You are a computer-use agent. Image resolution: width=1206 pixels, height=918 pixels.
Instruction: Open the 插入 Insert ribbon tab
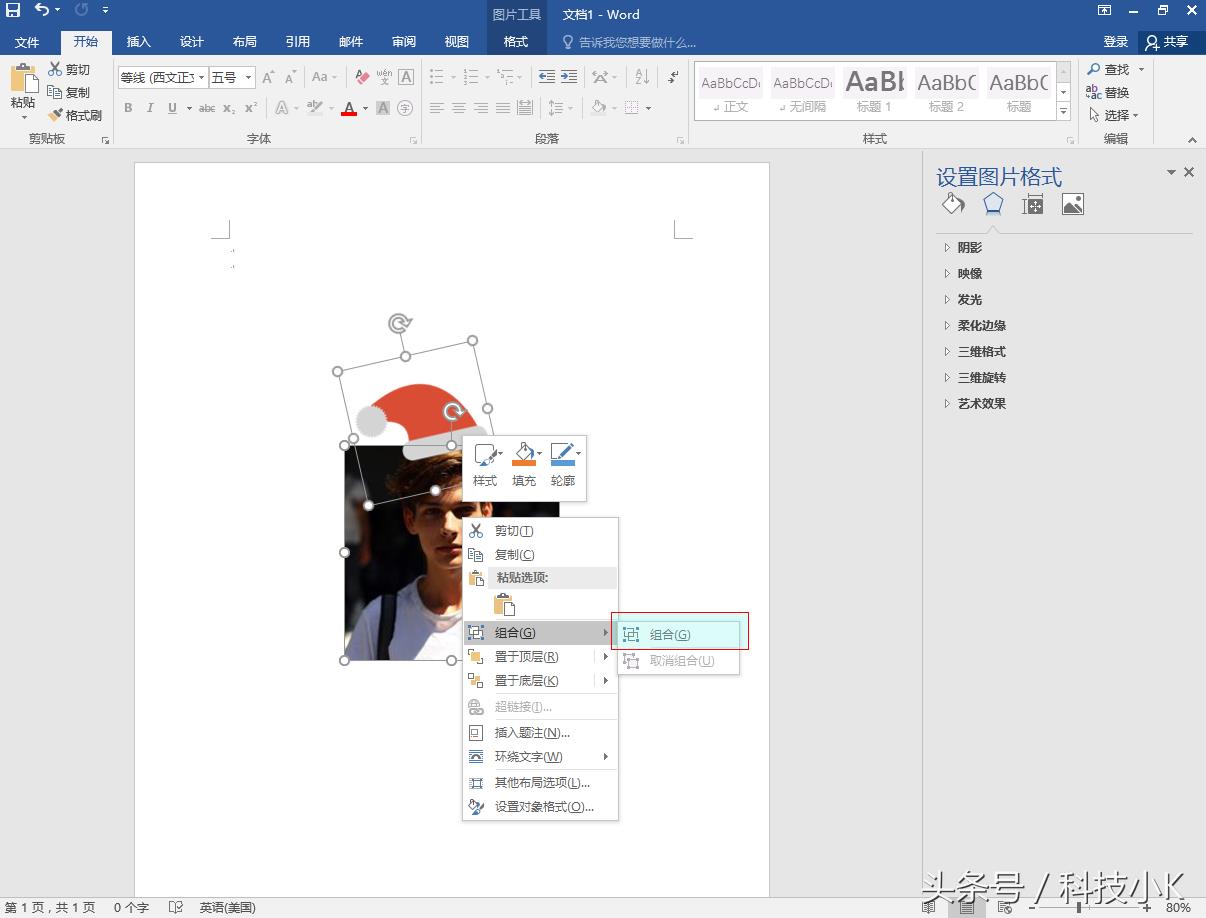[x=138, y=41]
